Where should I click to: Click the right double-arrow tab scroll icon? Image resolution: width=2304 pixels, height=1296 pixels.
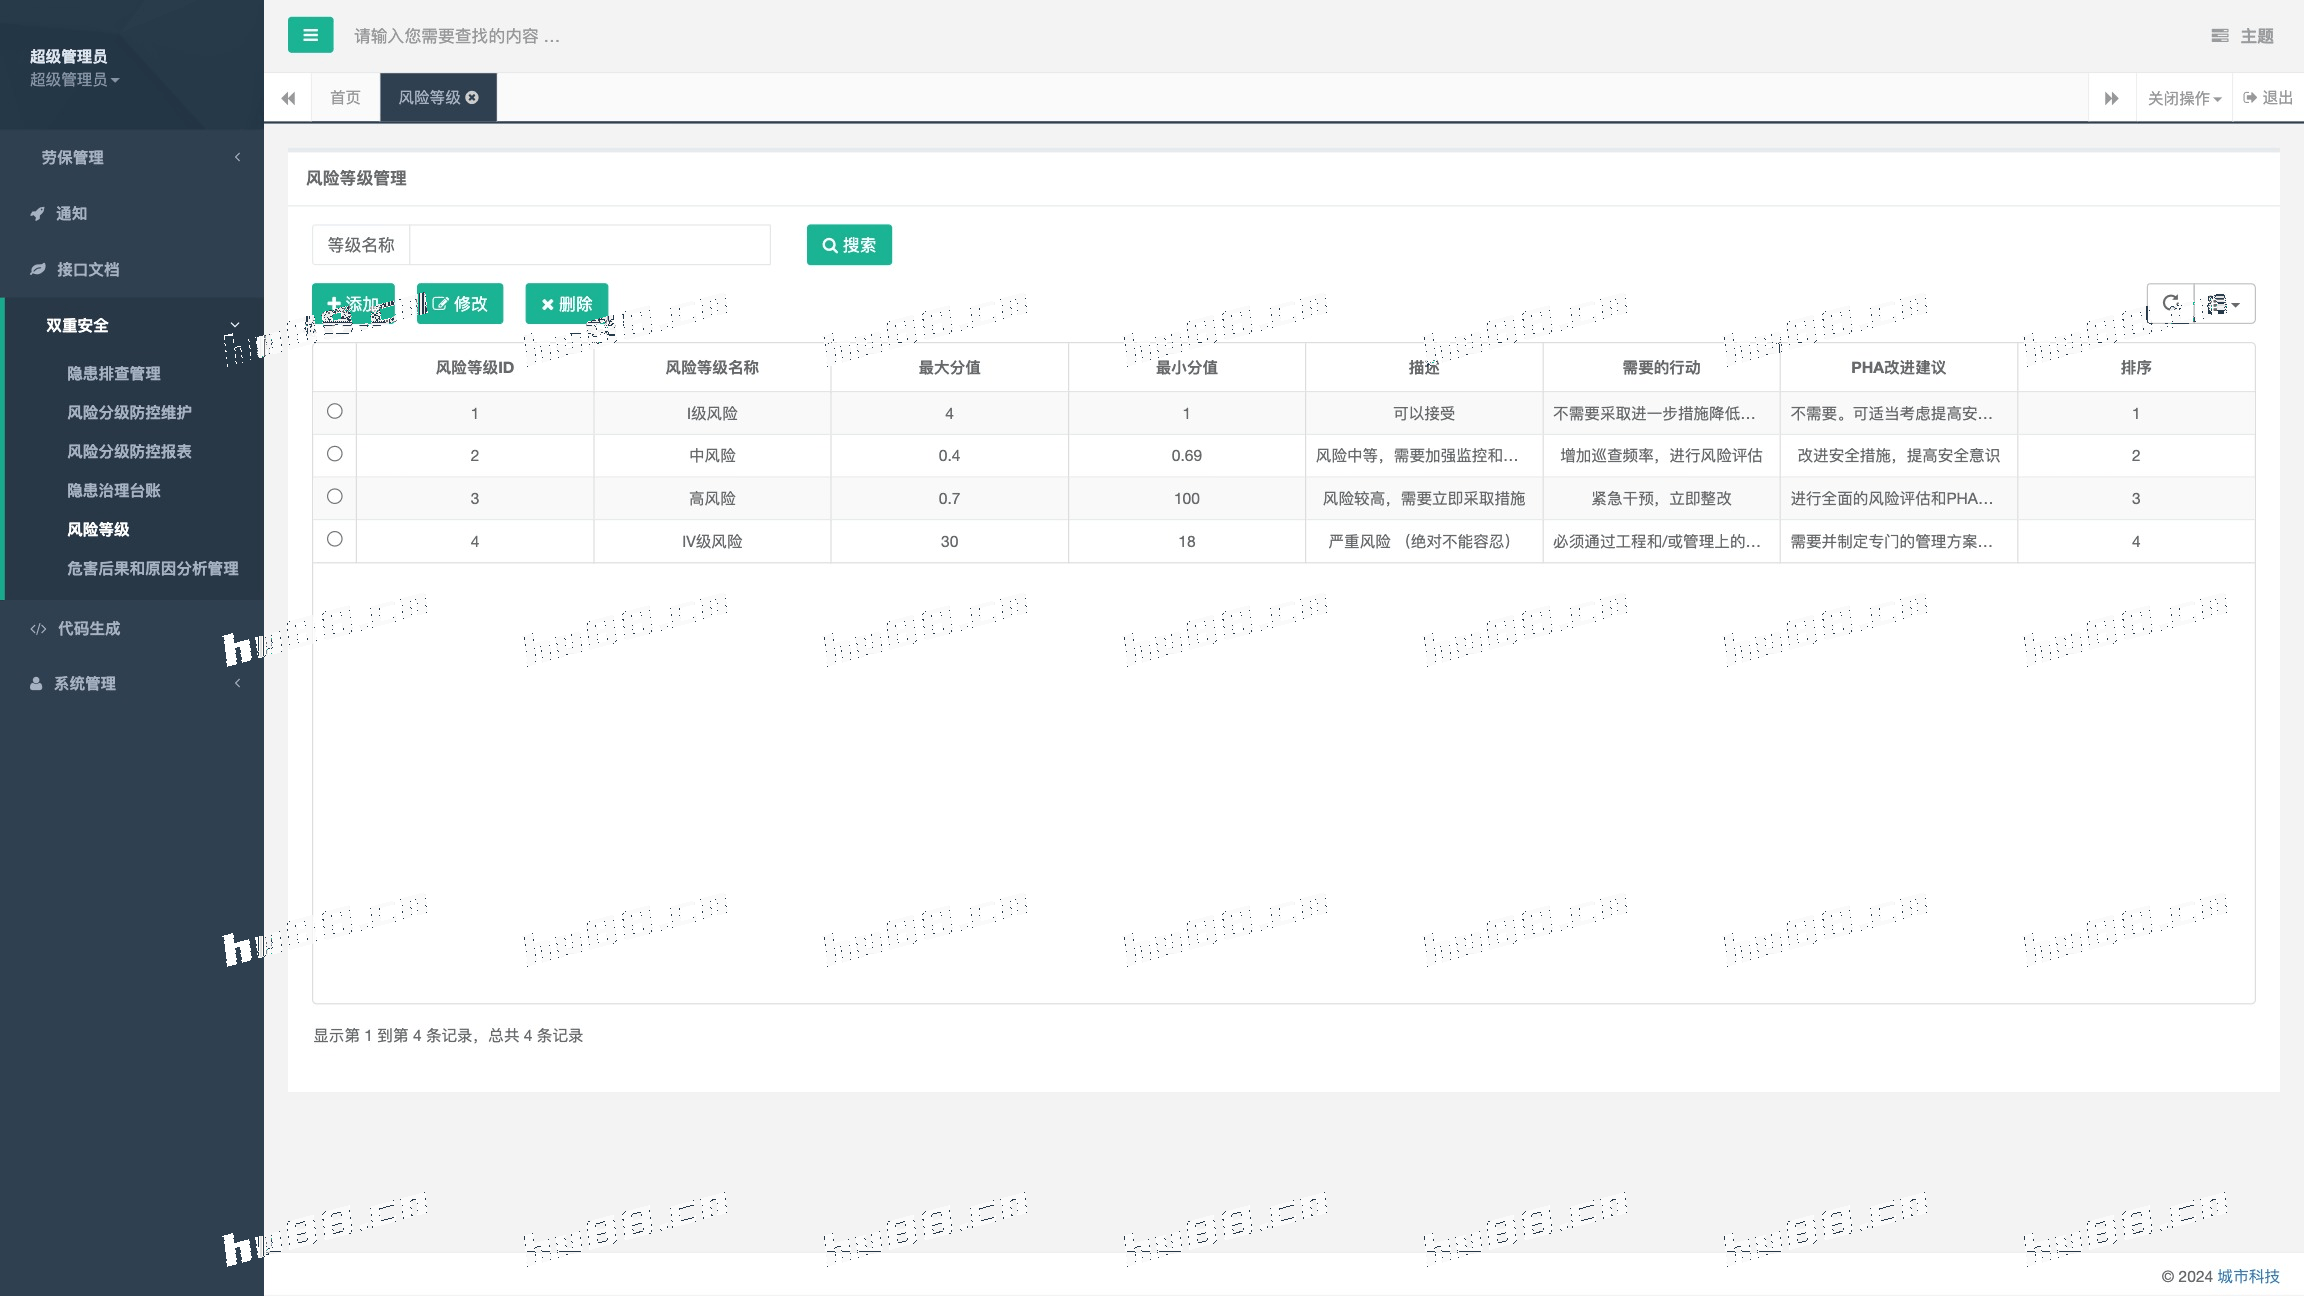point(2111,98)
